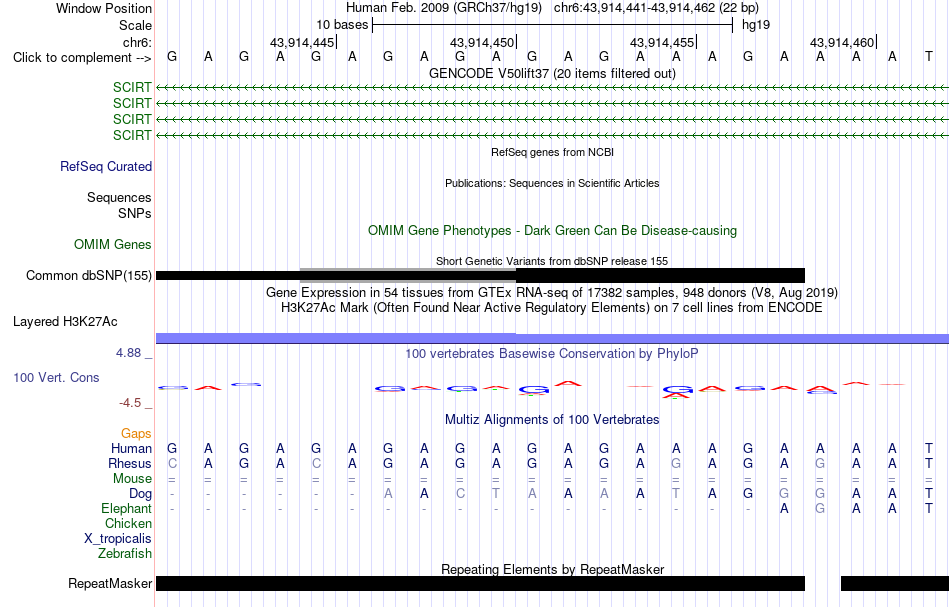The image size is (950, 607).
Task: Click the Sequences subtrack label
Action: (119, 197)
